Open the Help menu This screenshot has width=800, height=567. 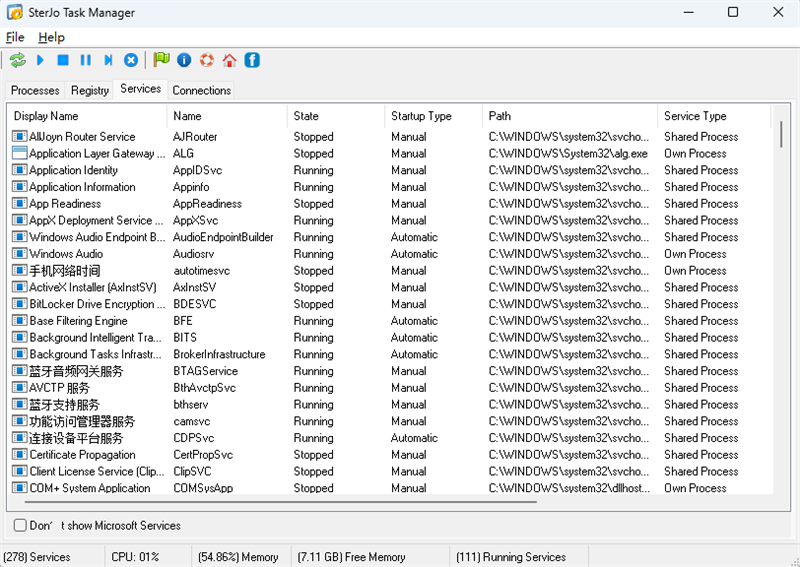coord(51,37)
